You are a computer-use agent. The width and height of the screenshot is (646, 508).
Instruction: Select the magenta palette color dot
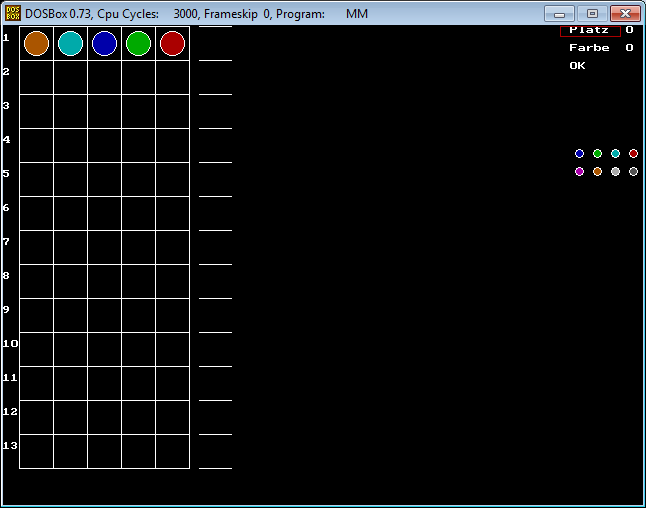(579, 172)
